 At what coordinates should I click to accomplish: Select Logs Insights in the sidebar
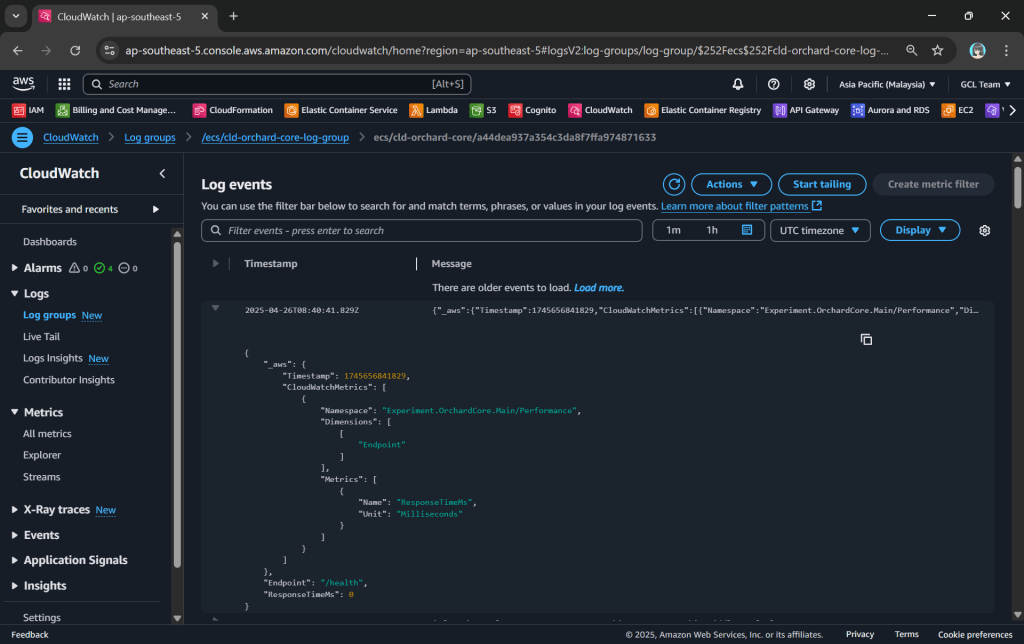[54, 358]
